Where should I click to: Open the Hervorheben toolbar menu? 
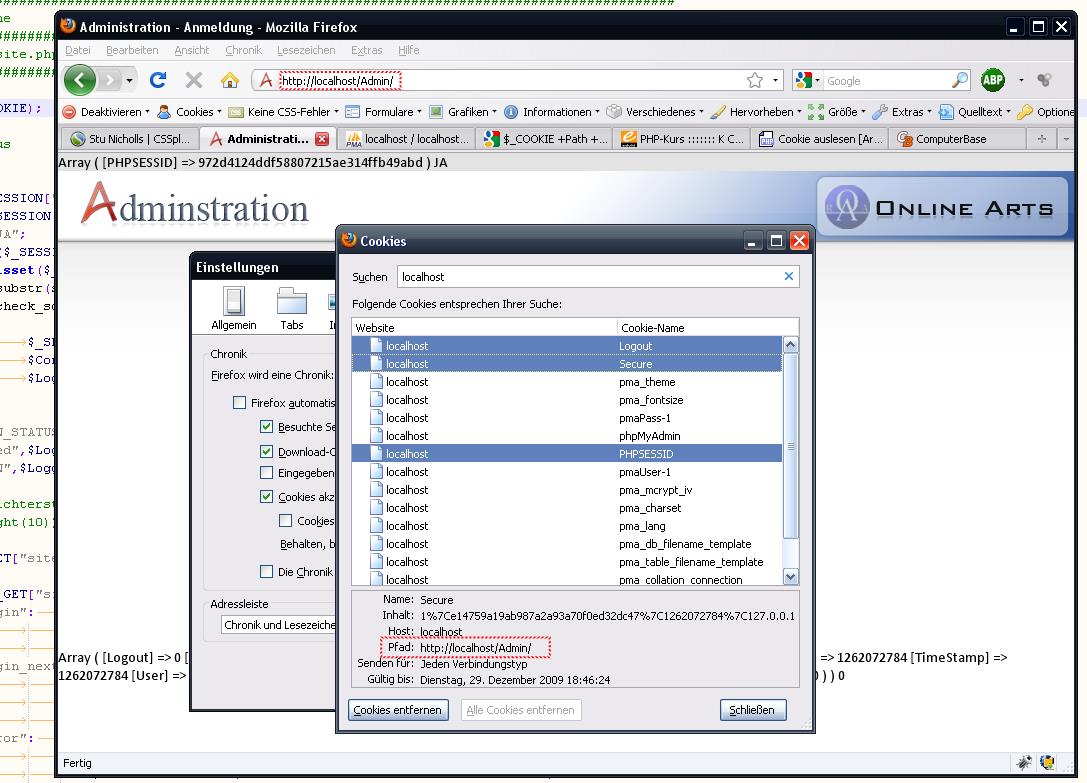[x=756, y=112]
